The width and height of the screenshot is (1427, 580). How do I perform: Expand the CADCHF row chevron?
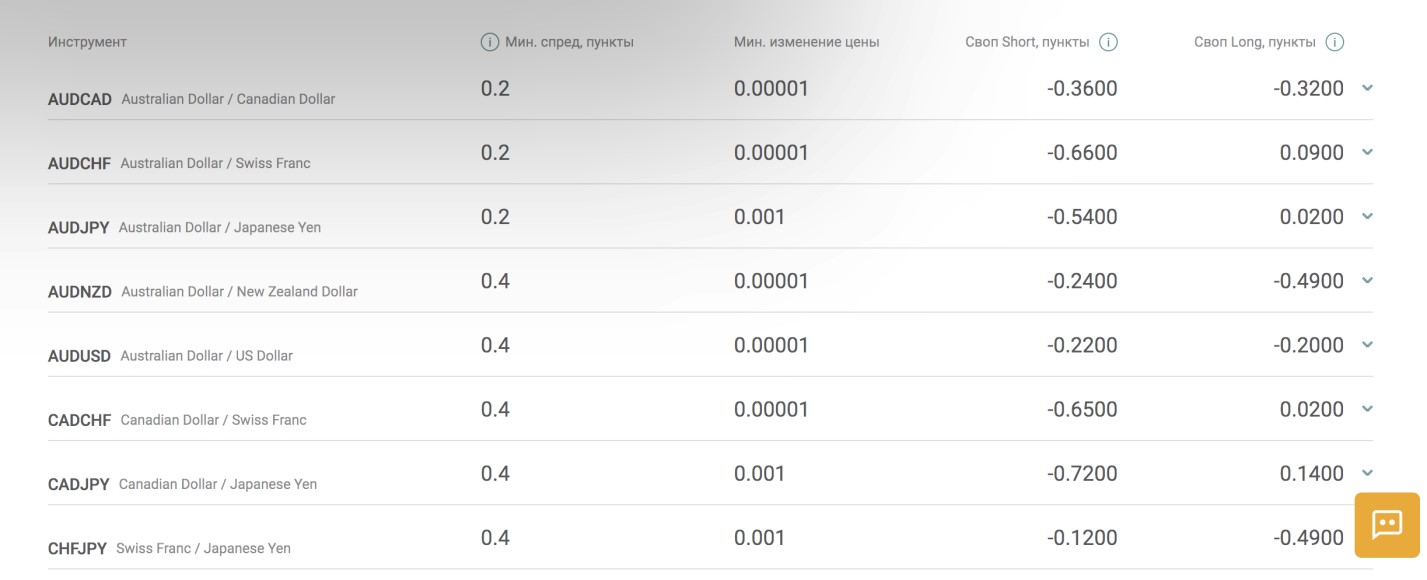[1367, 408]
